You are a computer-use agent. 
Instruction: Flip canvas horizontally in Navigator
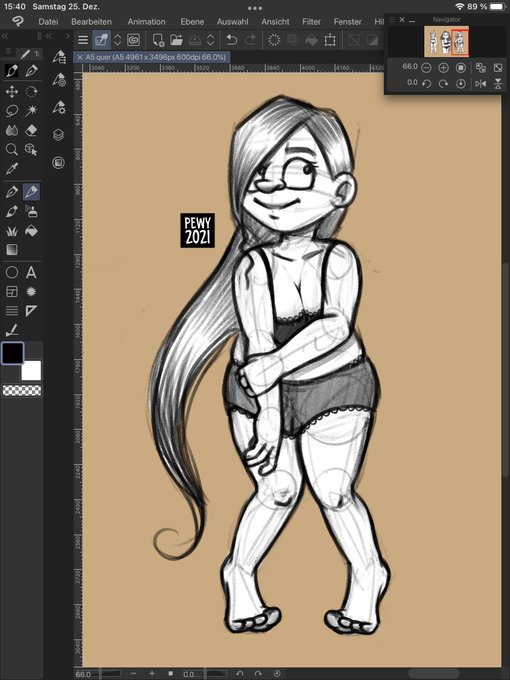tap(481, 83)
